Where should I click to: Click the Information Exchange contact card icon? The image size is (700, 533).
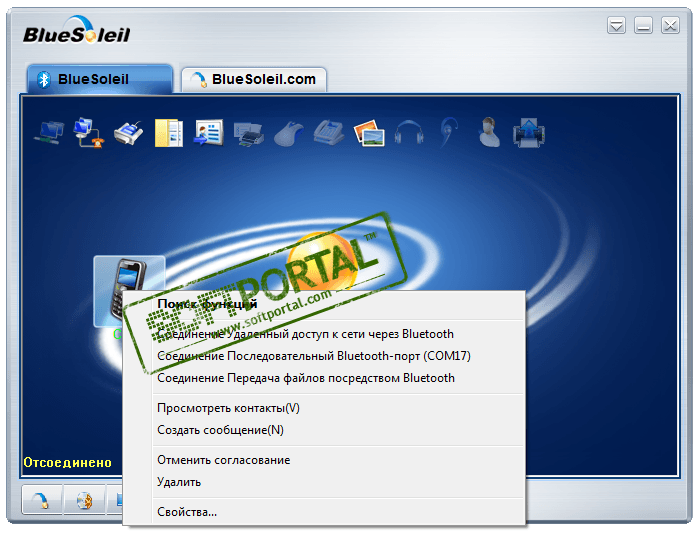pos(208,133)
